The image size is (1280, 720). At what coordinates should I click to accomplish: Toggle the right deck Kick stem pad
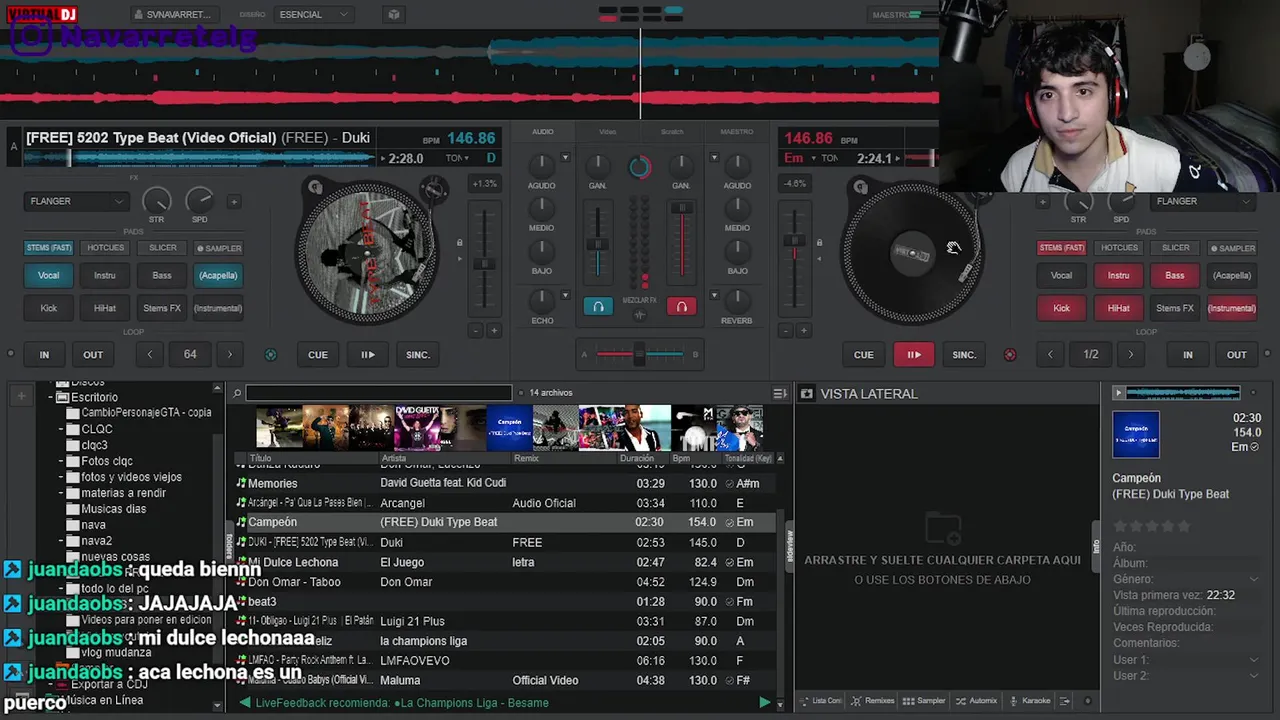1062,308
